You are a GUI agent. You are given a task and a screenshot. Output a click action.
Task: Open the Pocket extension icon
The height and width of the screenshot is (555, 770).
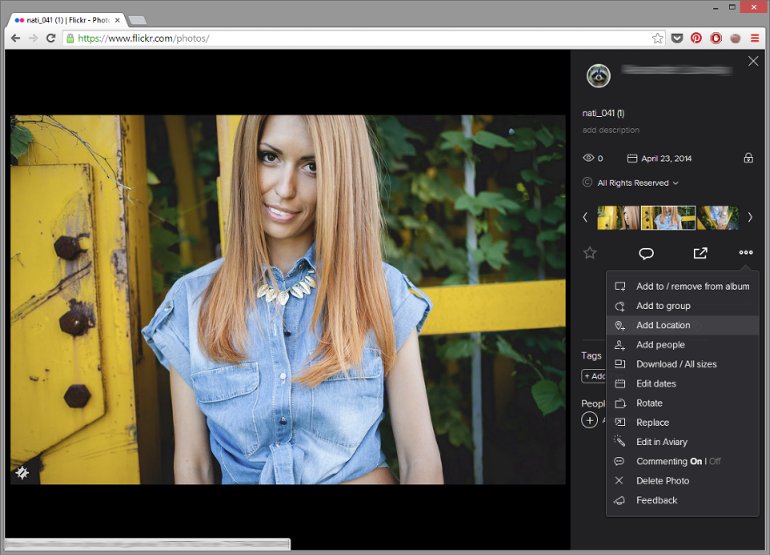pyautogui.click(x=677, y=38)
